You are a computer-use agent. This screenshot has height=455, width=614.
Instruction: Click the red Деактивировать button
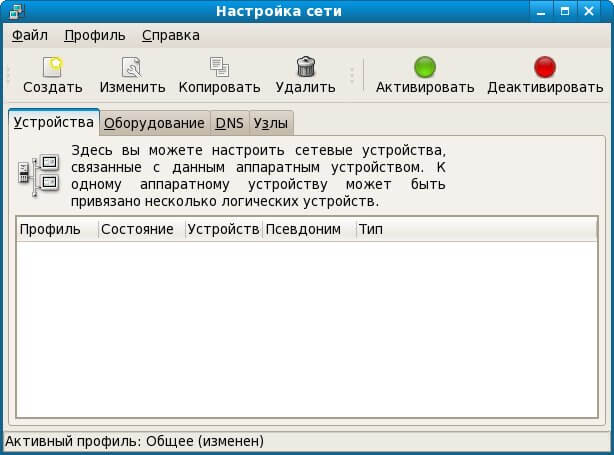[544, 68]
